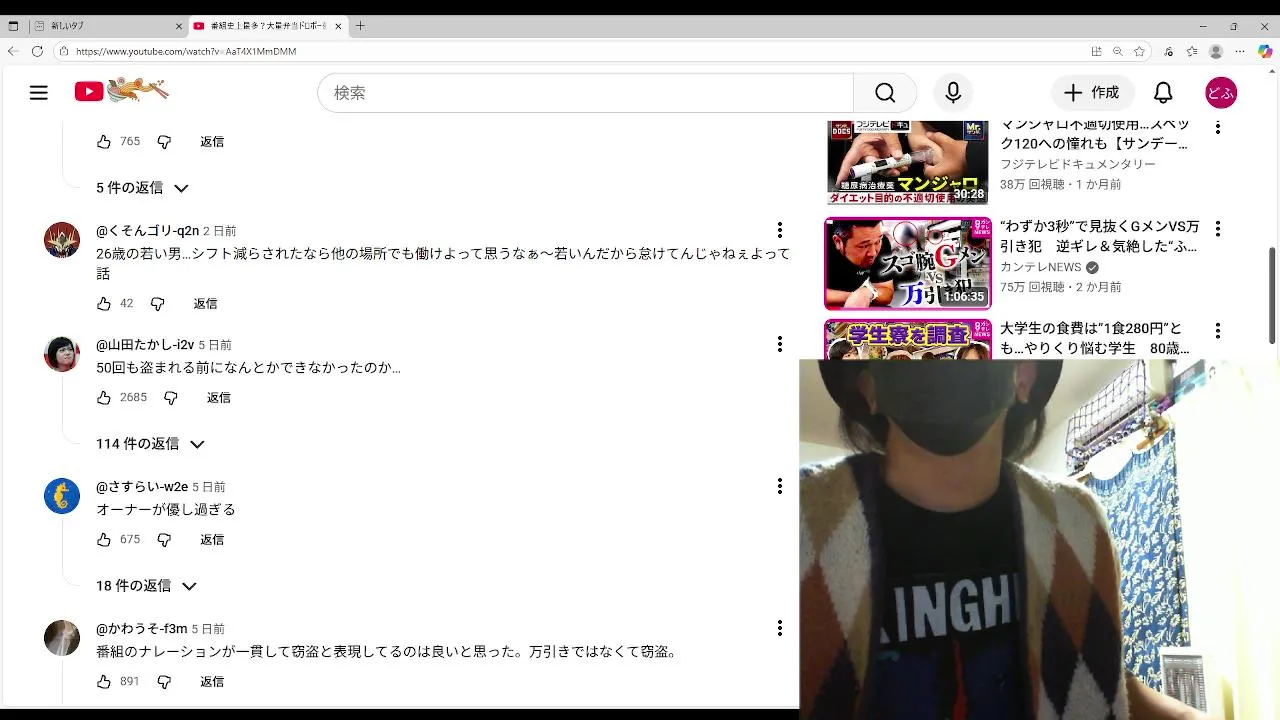Open options for 山田たかし-i2v comment

click(x=780, y=344)
